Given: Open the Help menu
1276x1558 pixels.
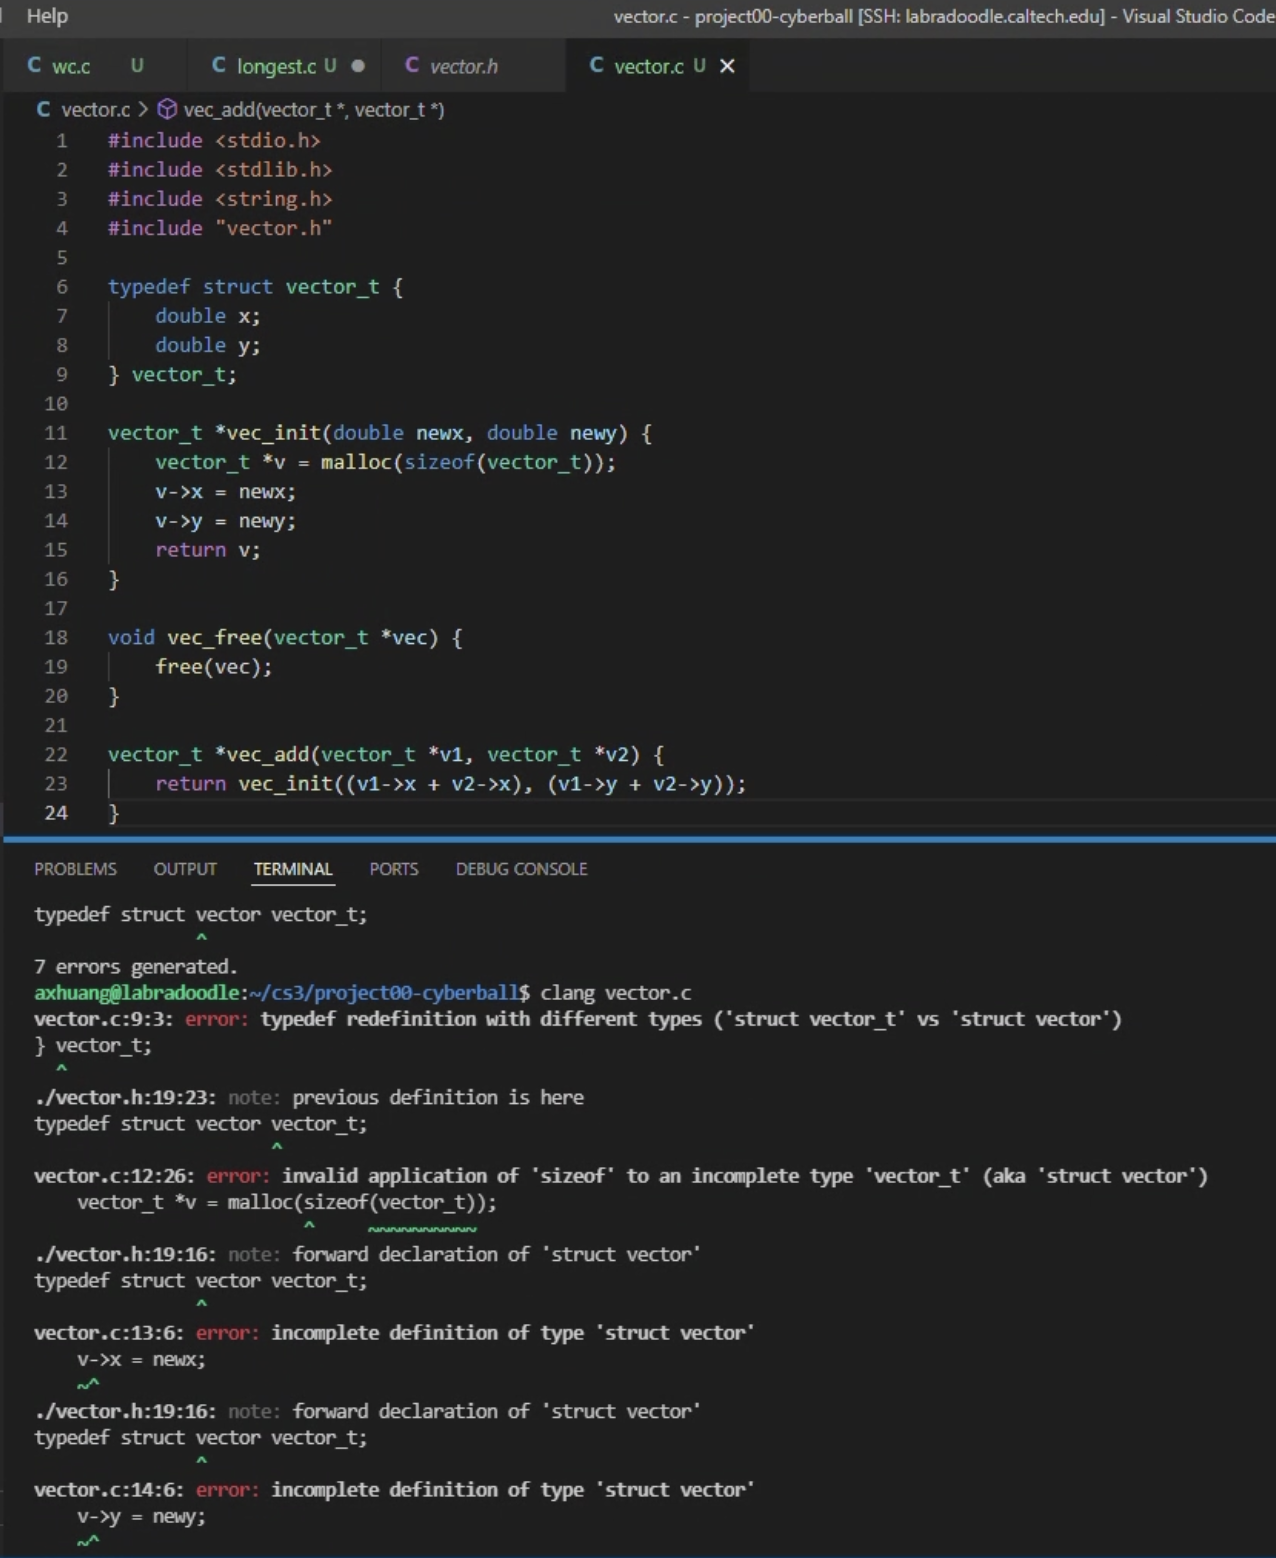Looking at the screenshot, I should point(47,16).
